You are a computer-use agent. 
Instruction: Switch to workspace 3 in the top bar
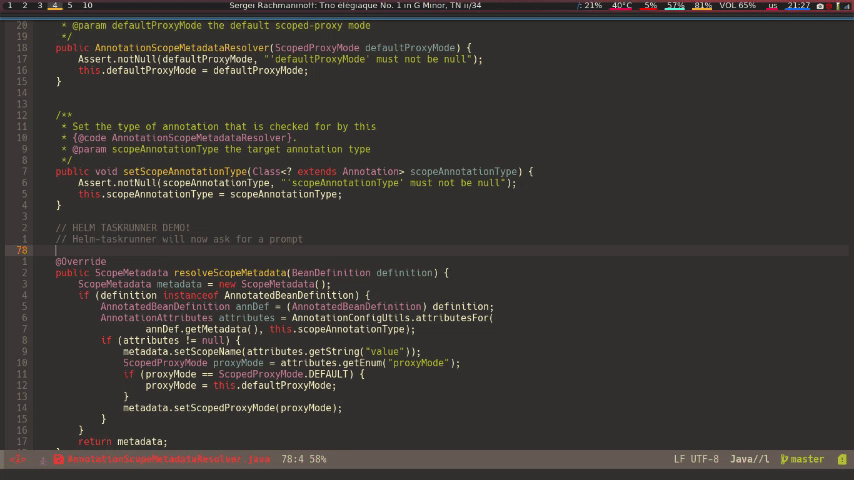tap(40, 5)
